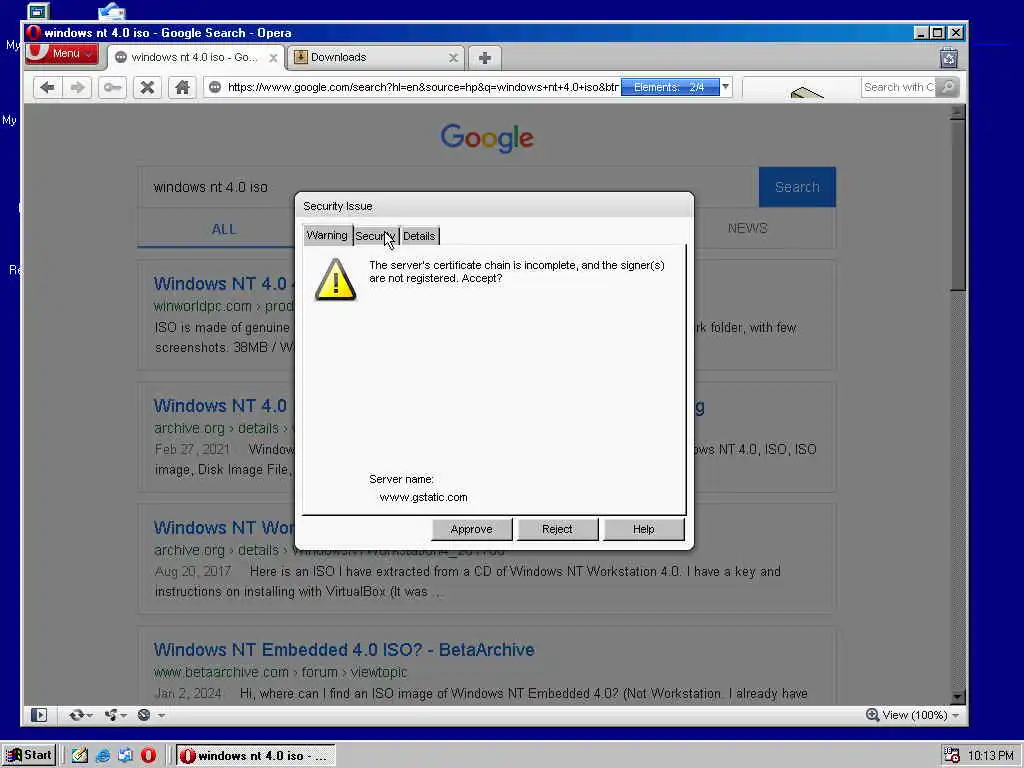1024x768 pixels.
Task: Click the Wand password key icon
Action: [x=112, y=88]
